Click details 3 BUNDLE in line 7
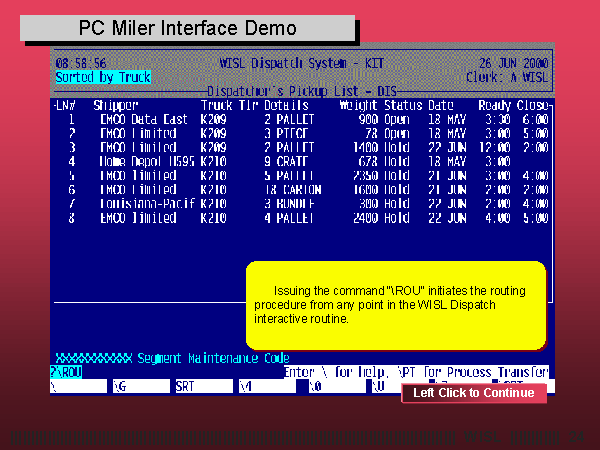Screen dimensions: 600x450 click(289, 204)
